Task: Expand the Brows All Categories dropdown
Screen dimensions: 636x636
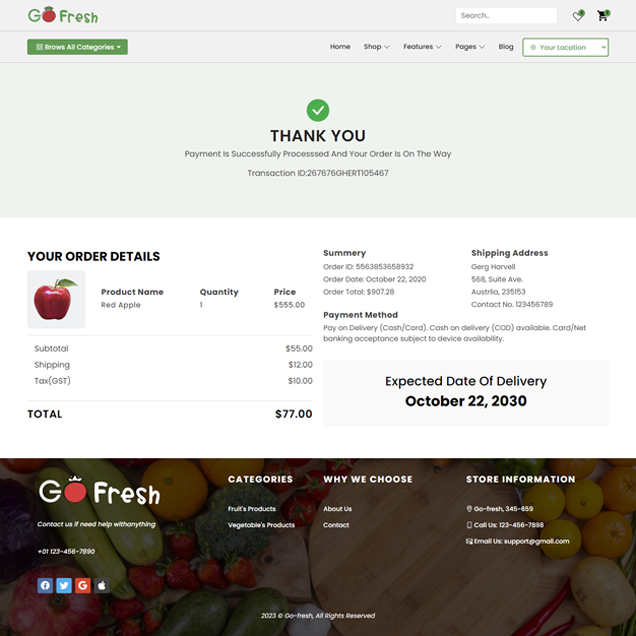Action: tap(77, 47)
